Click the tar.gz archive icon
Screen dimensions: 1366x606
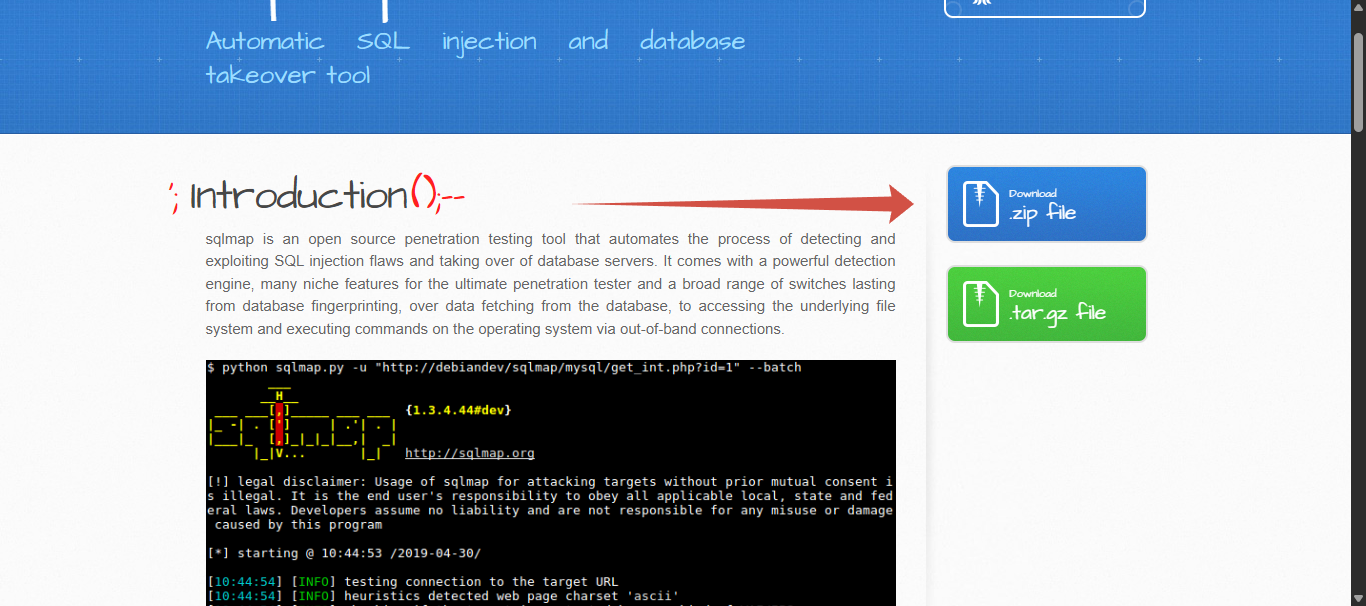click(x=980, y=304)
